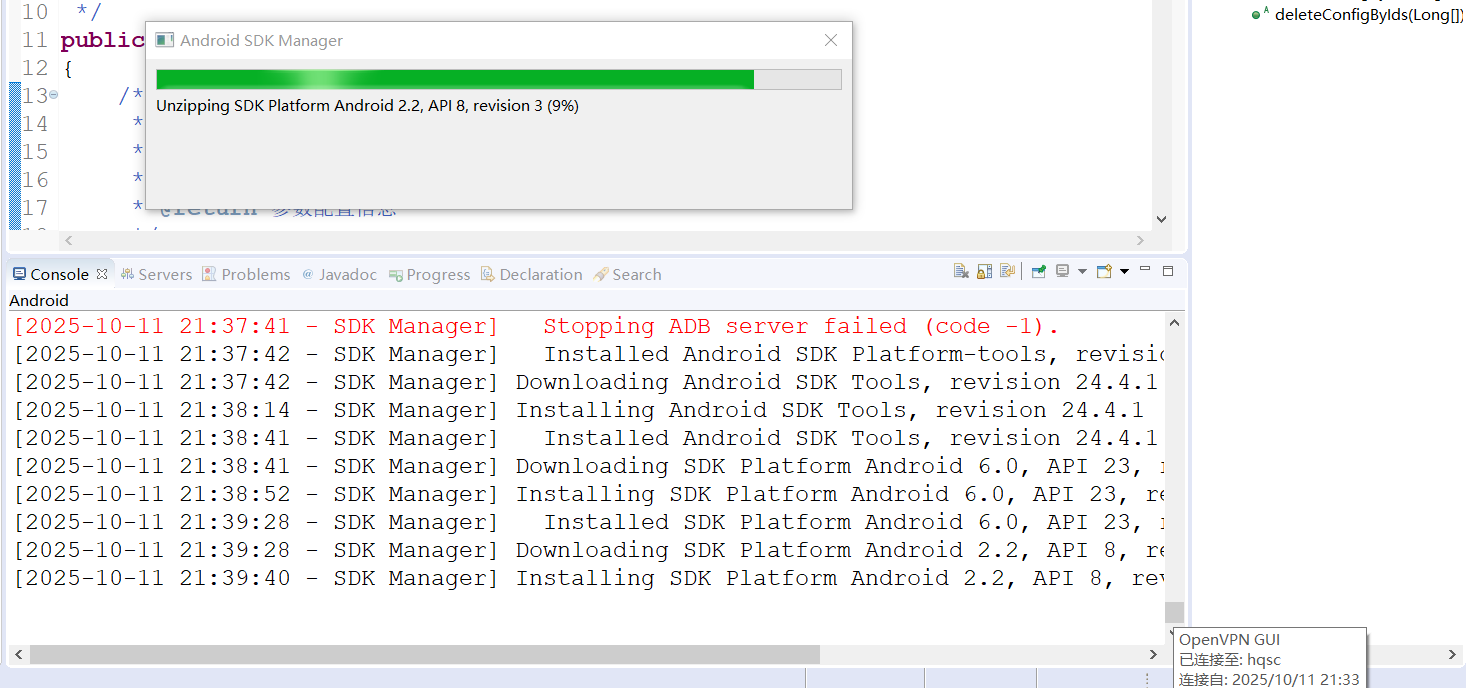The height and width of the screenshot is (688, 1466).
Task: Collapse the comment fold on line 13
Action: point(54,95)
